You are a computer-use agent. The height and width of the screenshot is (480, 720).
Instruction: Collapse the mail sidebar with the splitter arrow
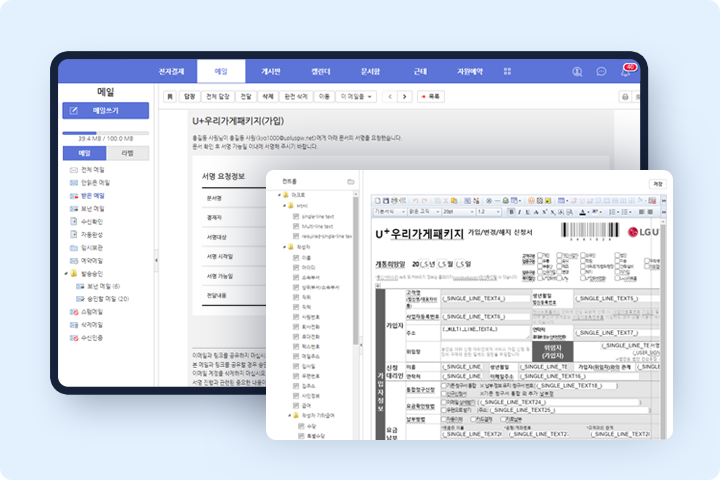[x=156, y=260]
